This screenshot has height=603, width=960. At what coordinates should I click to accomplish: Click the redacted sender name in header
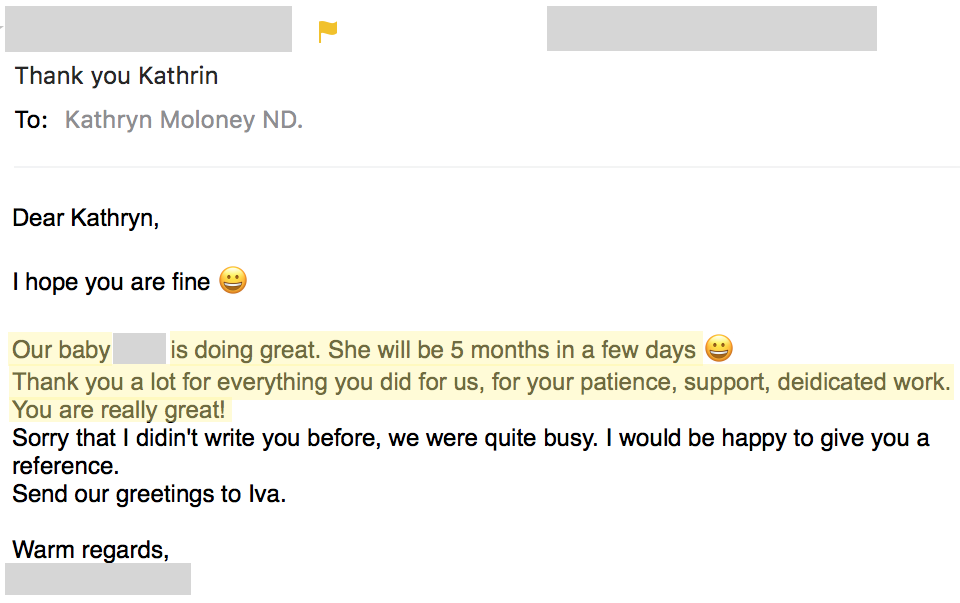(148, 29)
